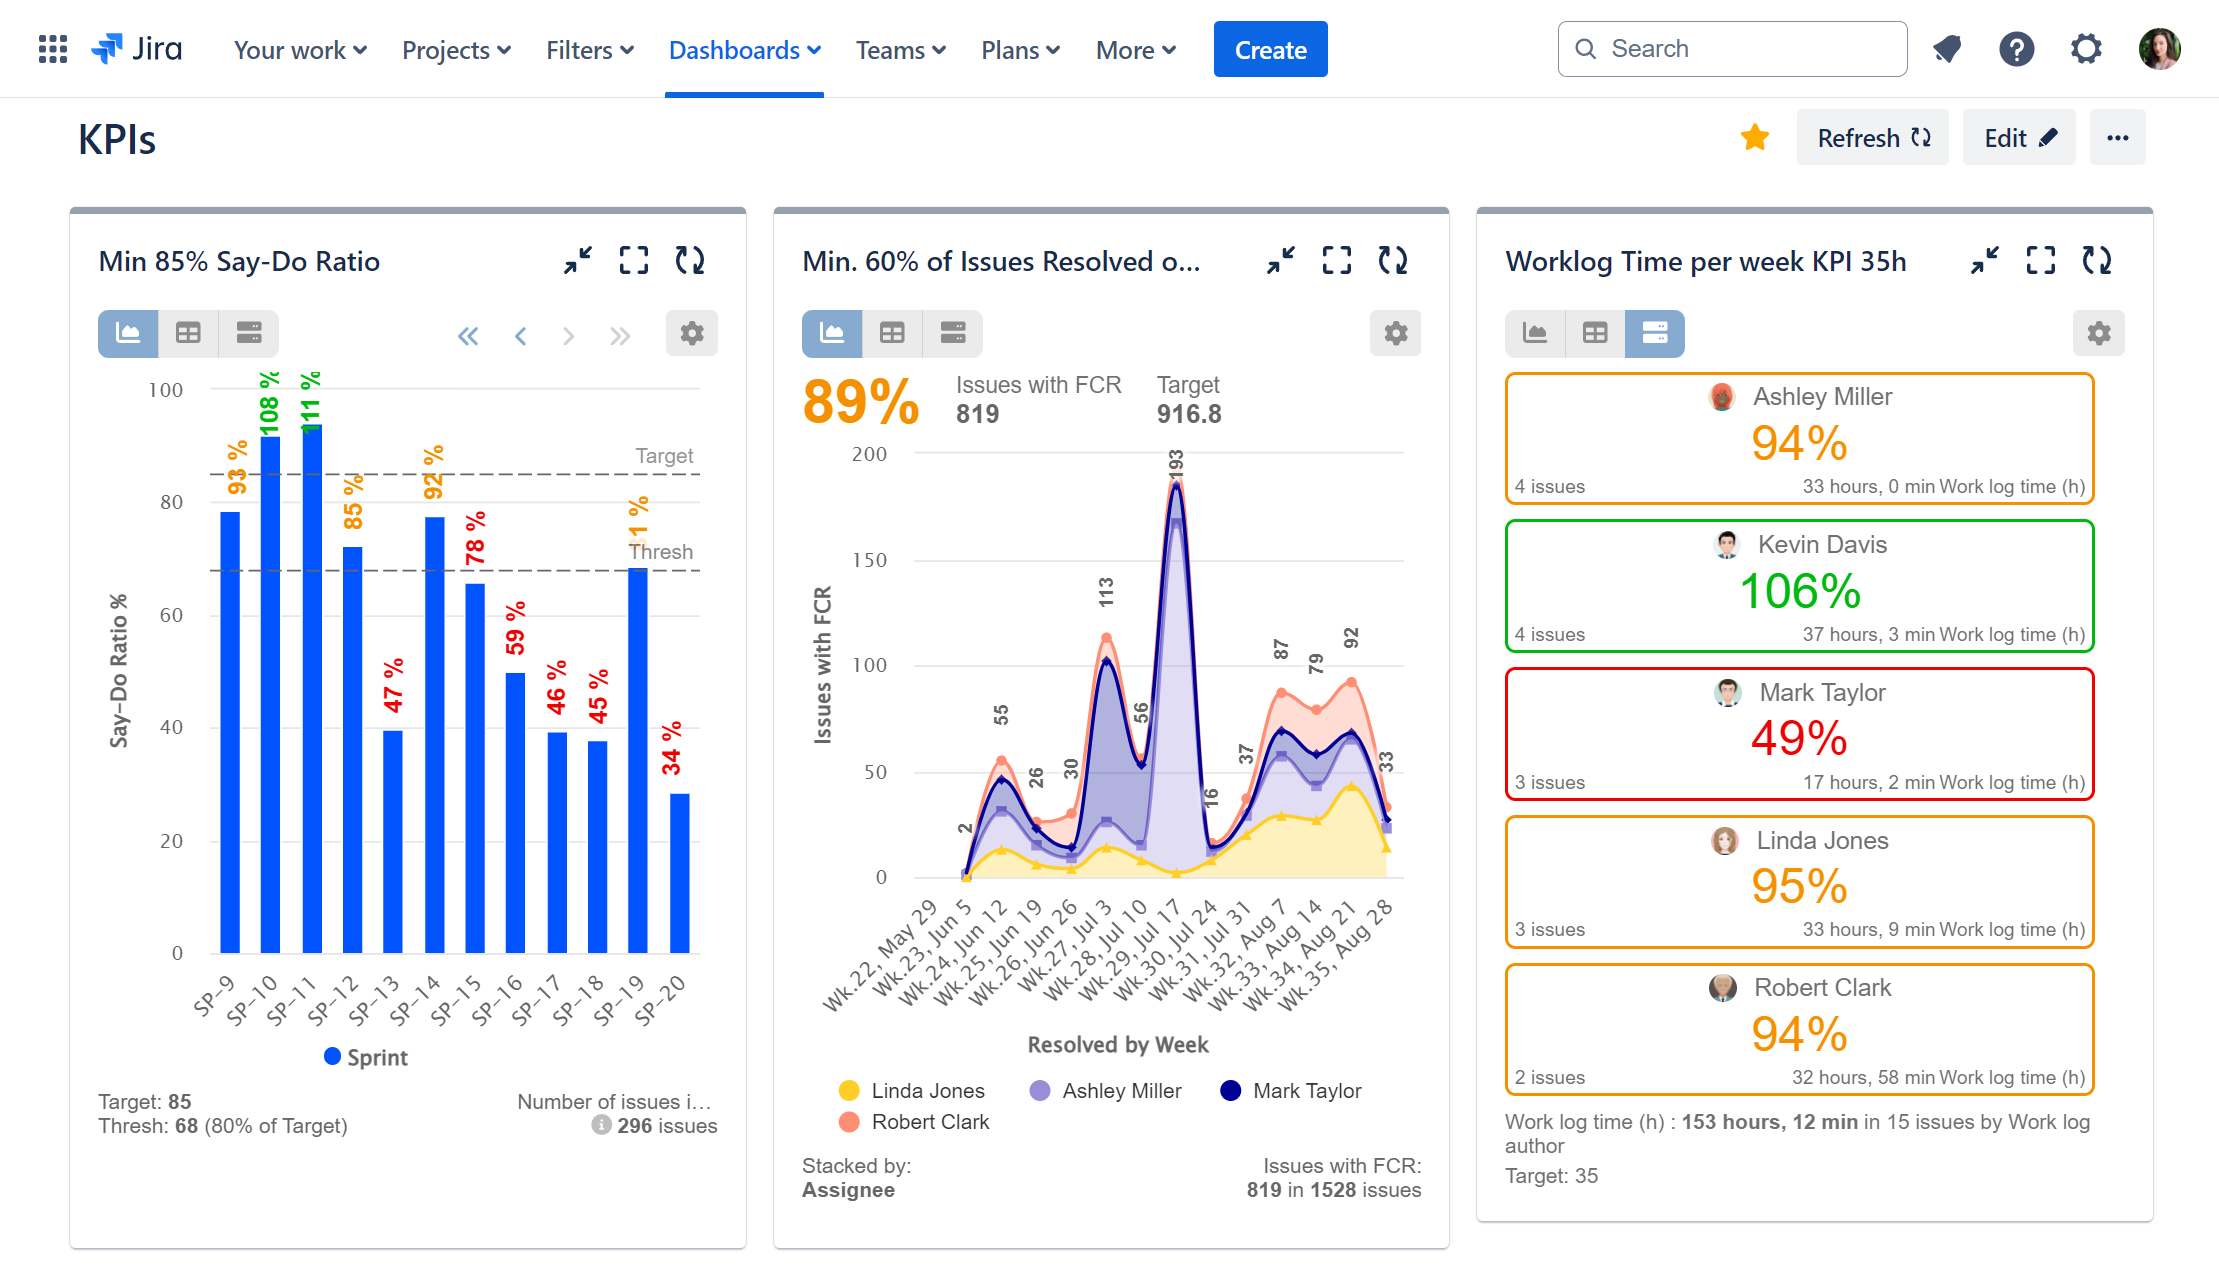Go back one sprint page with the left chevron

520,335
